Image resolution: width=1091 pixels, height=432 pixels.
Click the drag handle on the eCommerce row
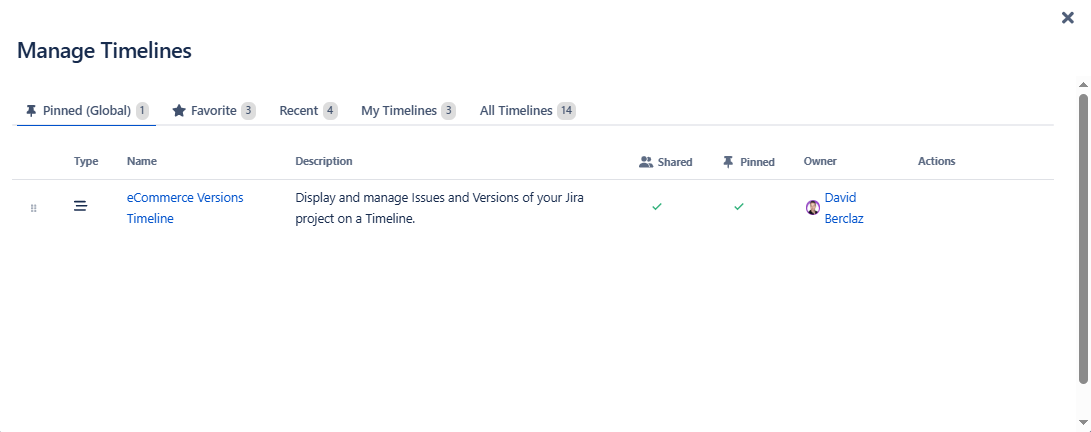pyautogui.click(x=33, y=208)
